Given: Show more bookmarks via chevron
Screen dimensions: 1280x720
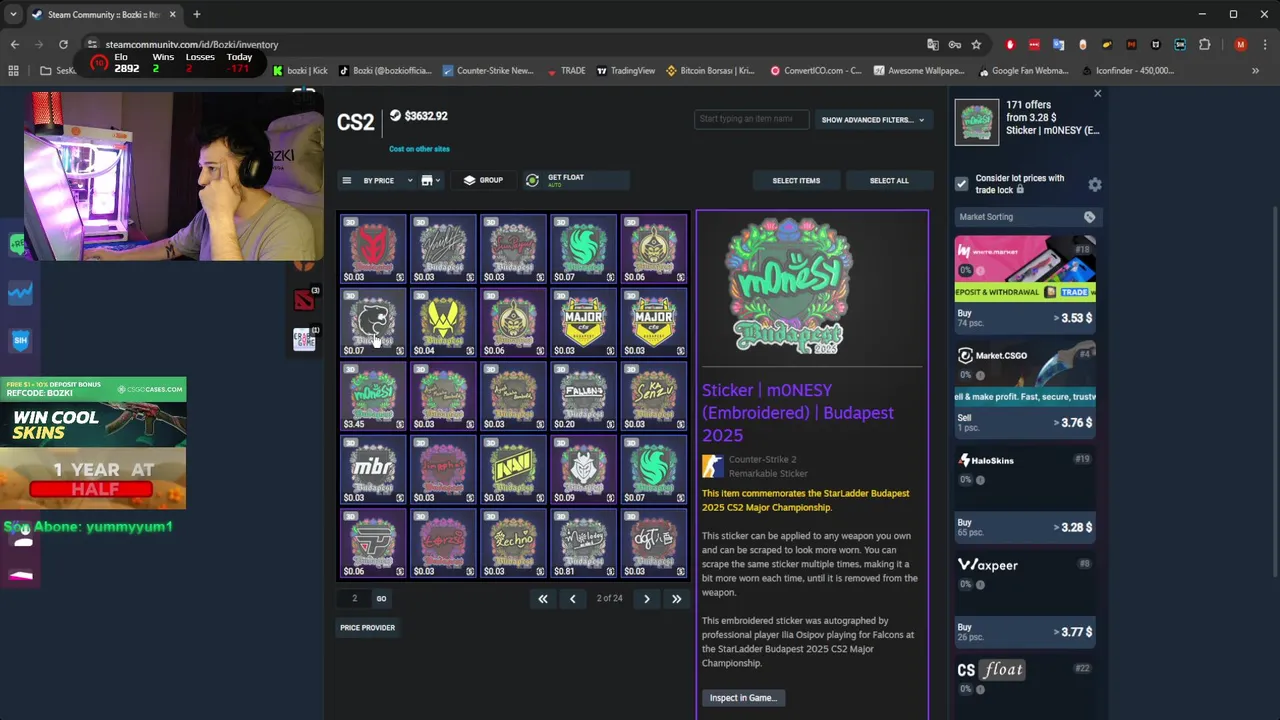Looking at the screenshot, I should [1255, 71].
